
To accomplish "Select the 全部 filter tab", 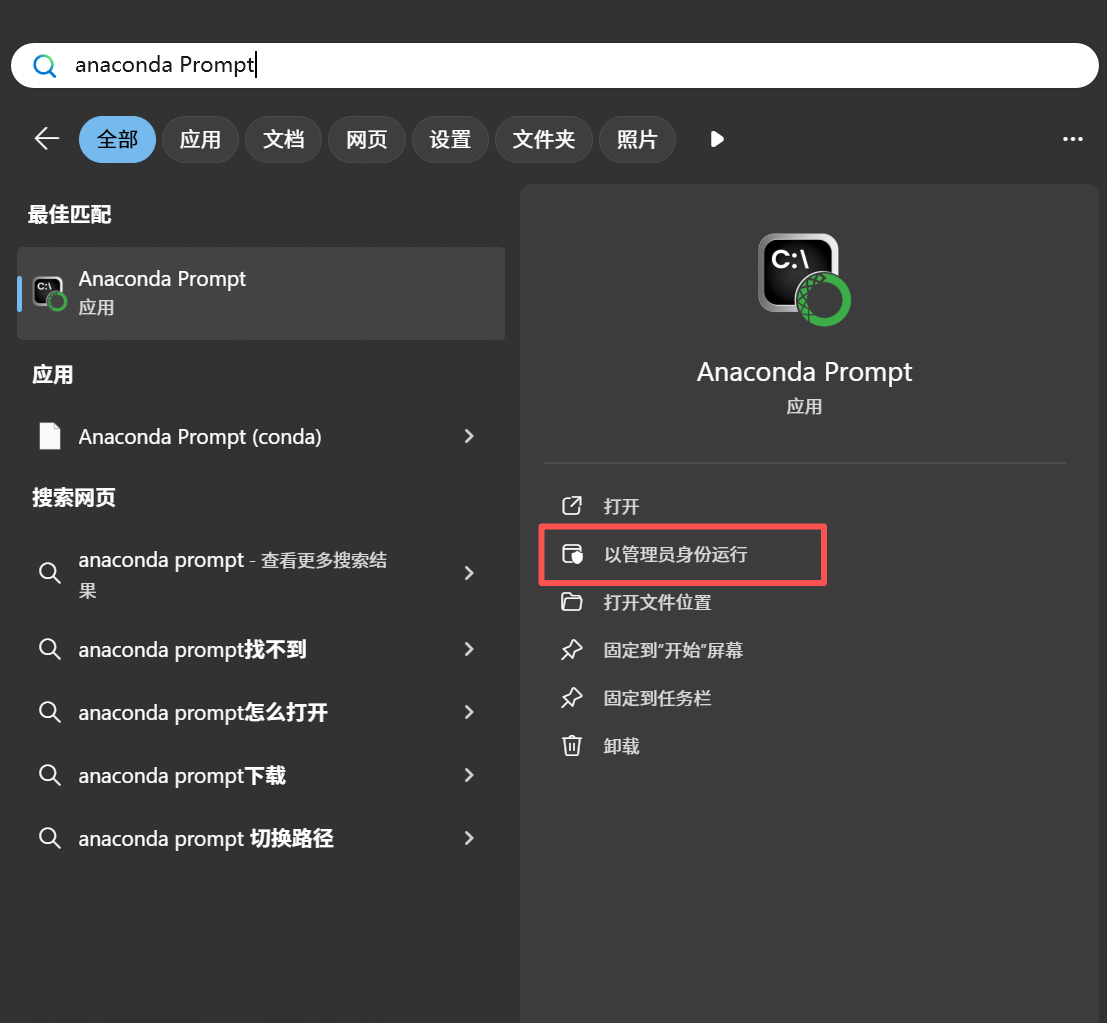I will point(117,139).
